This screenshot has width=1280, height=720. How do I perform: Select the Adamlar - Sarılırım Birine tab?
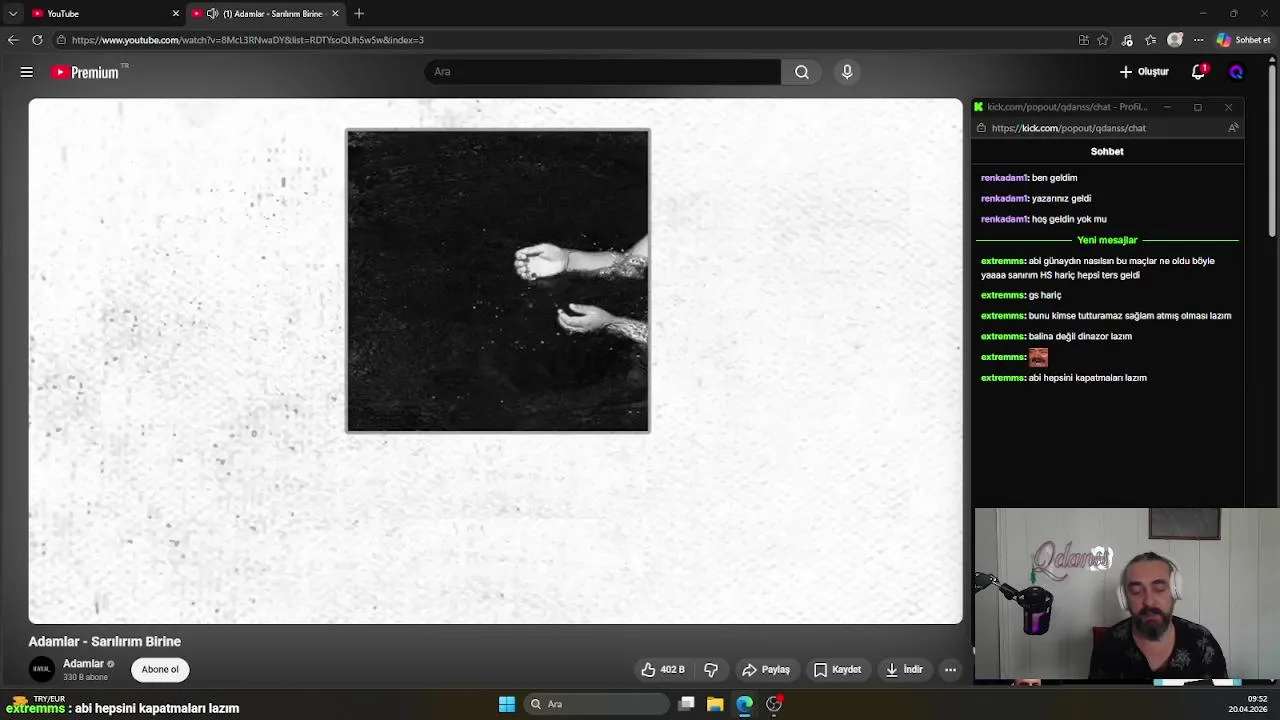265,14
